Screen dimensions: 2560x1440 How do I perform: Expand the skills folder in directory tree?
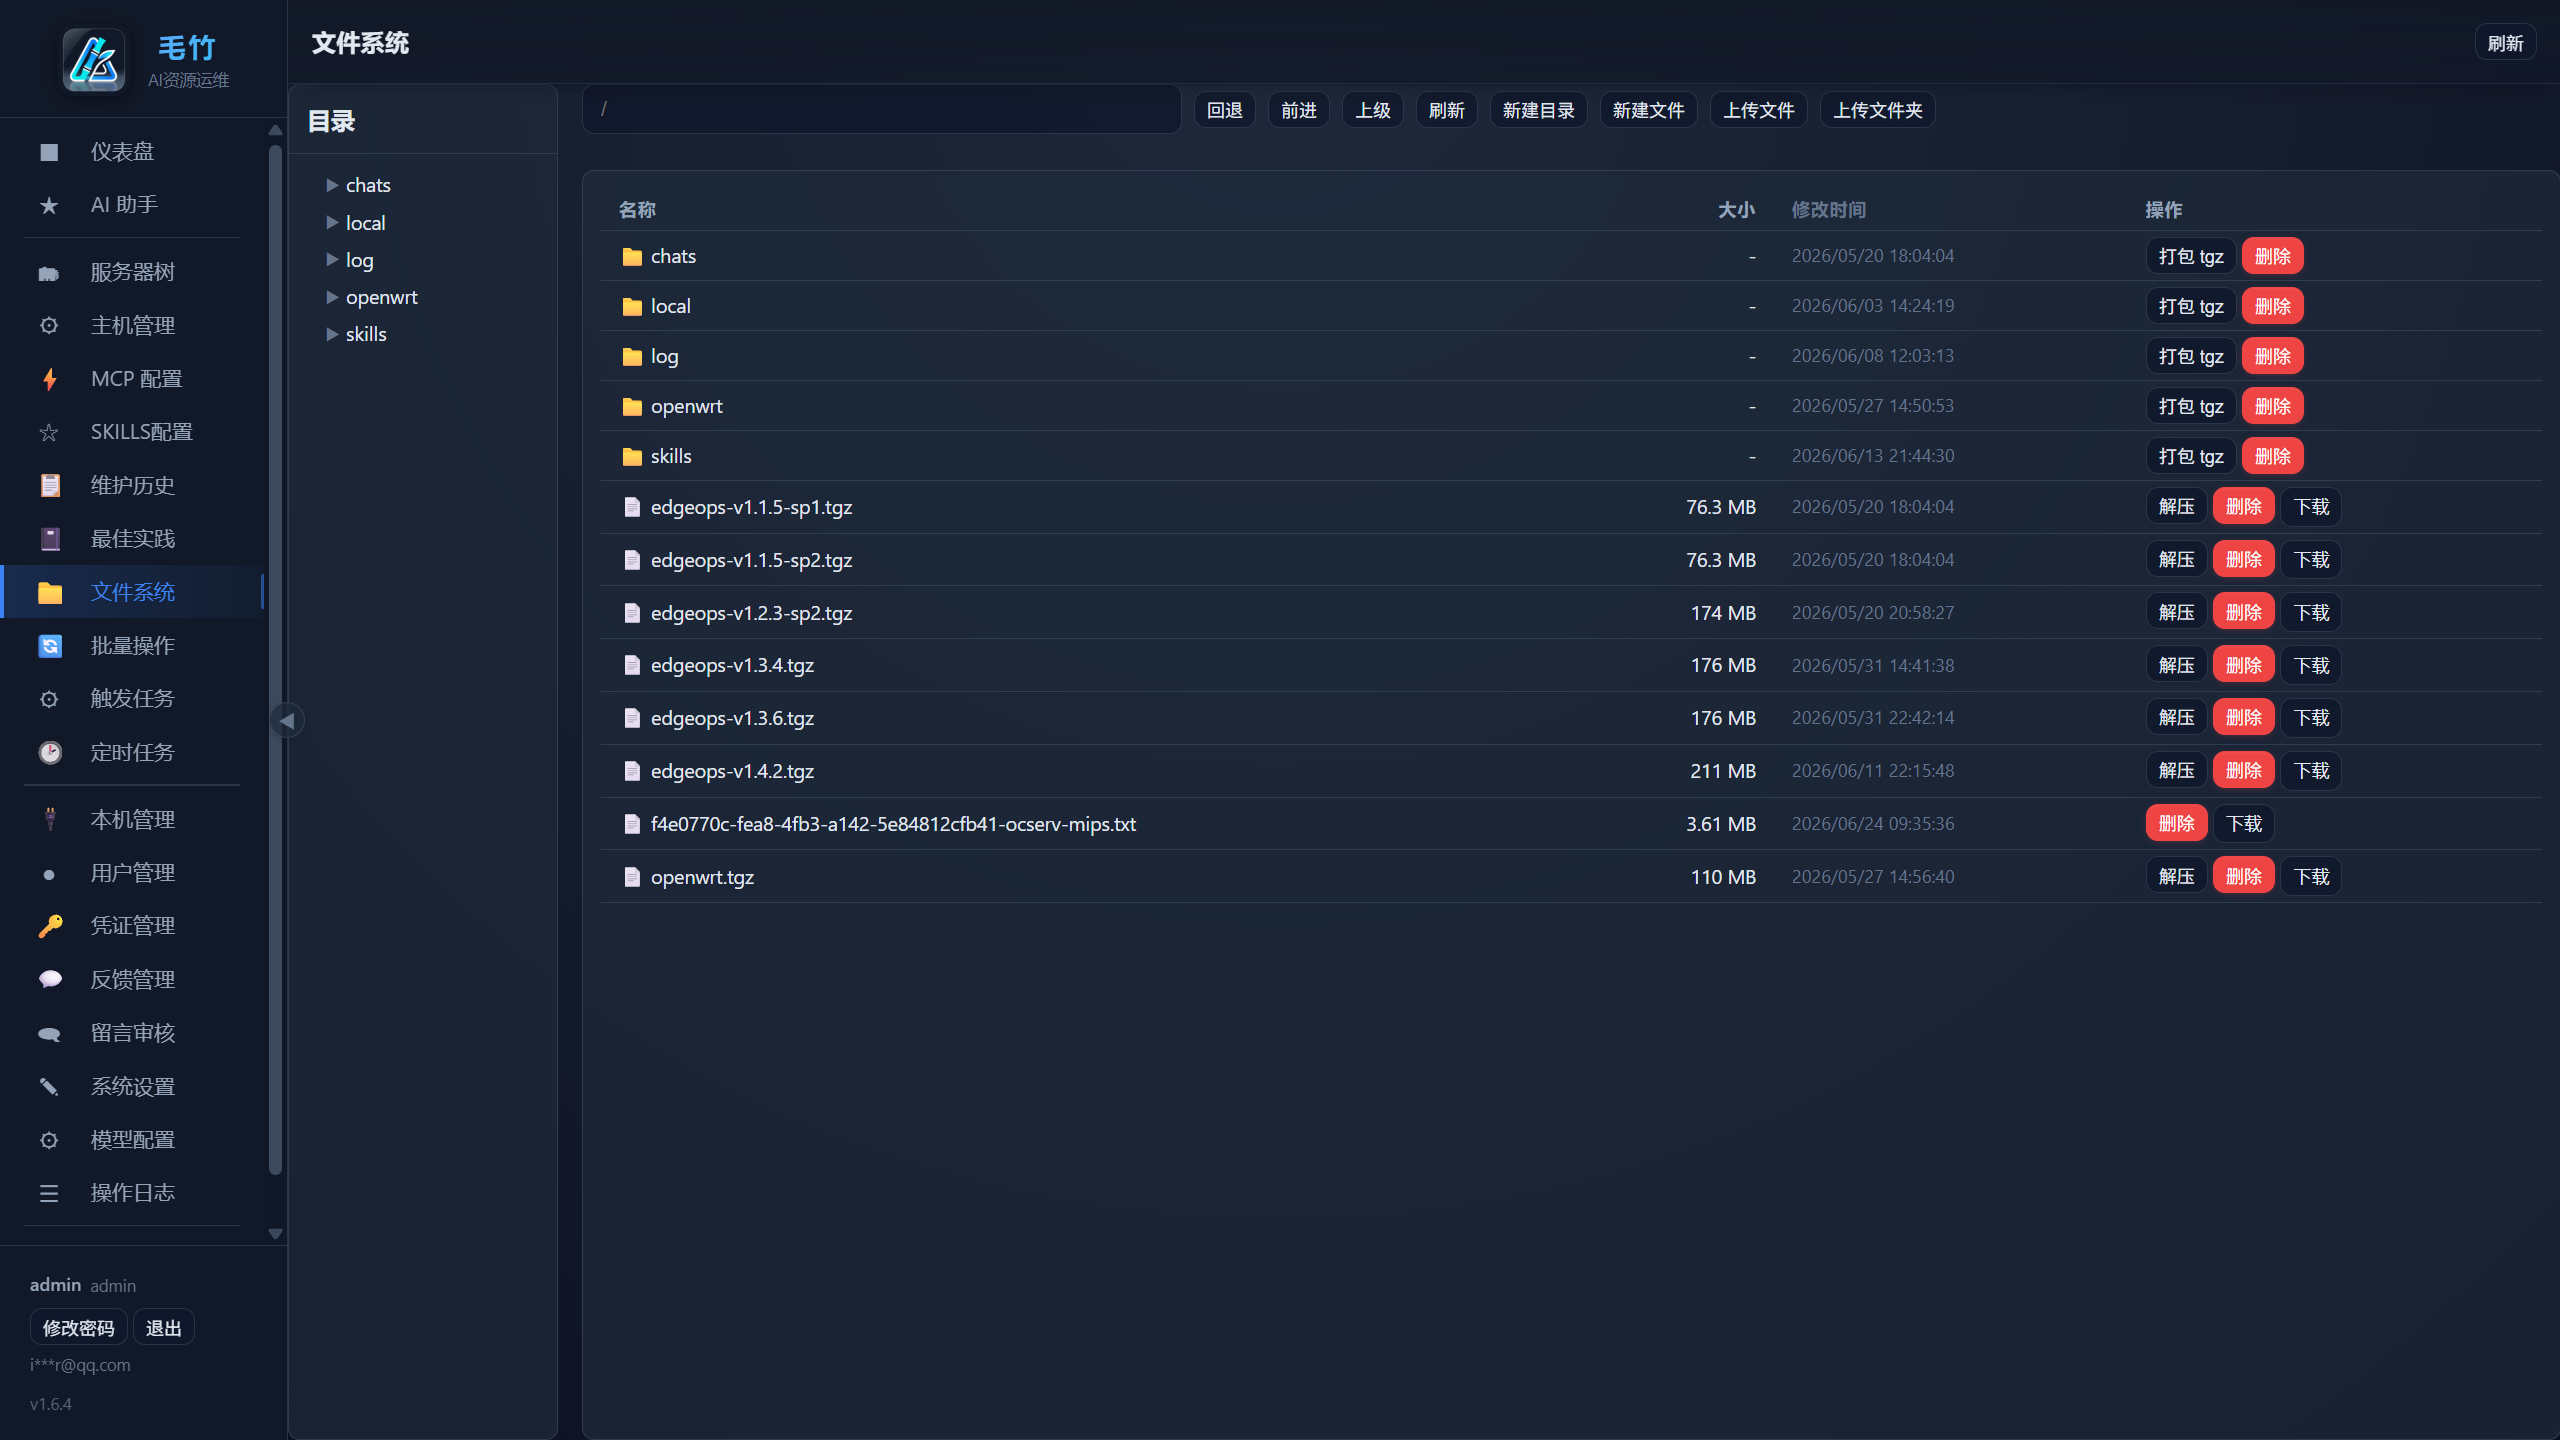pyautogui.click(x=332, y=334)
